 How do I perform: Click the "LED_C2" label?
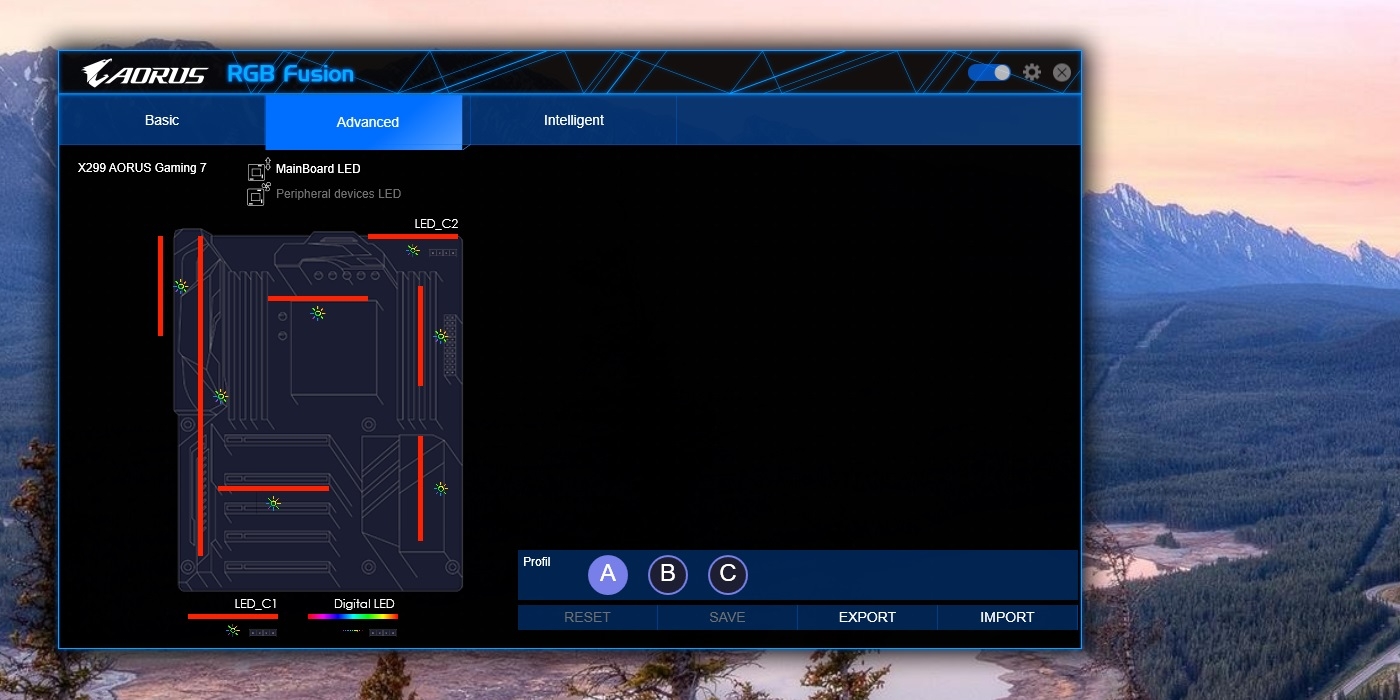click(436, 224)
